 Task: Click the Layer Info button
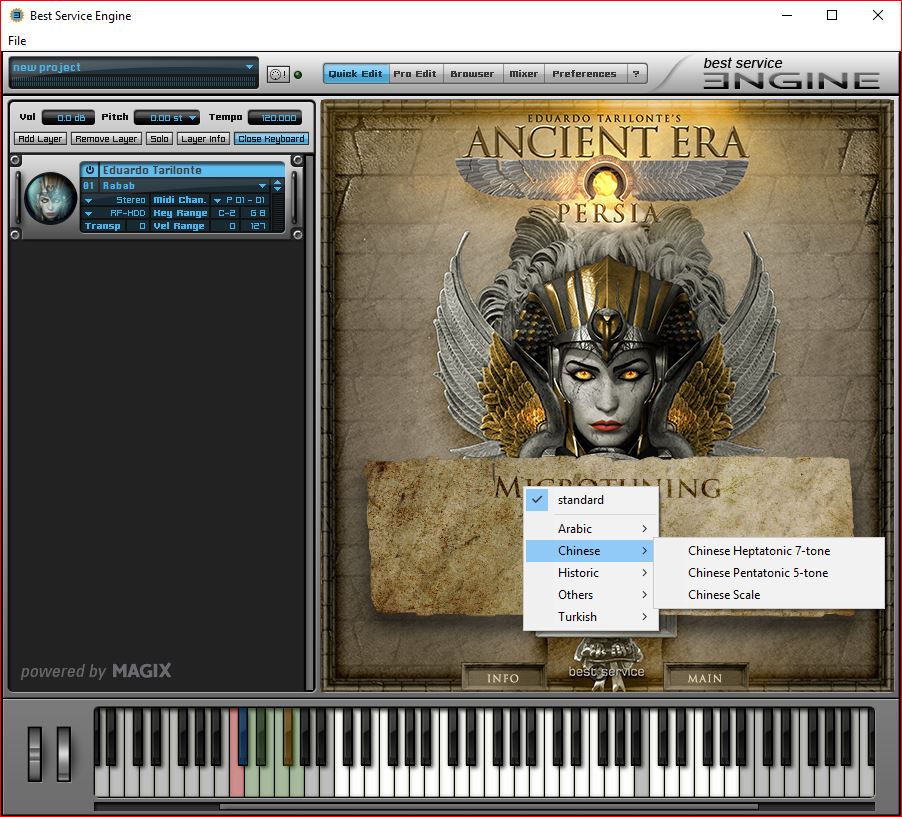pyautogui.click(x=203, y=139)
